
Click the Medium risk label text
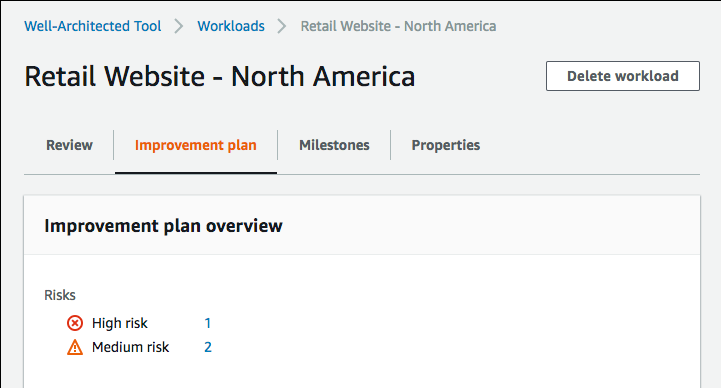(x=131, y=347)
